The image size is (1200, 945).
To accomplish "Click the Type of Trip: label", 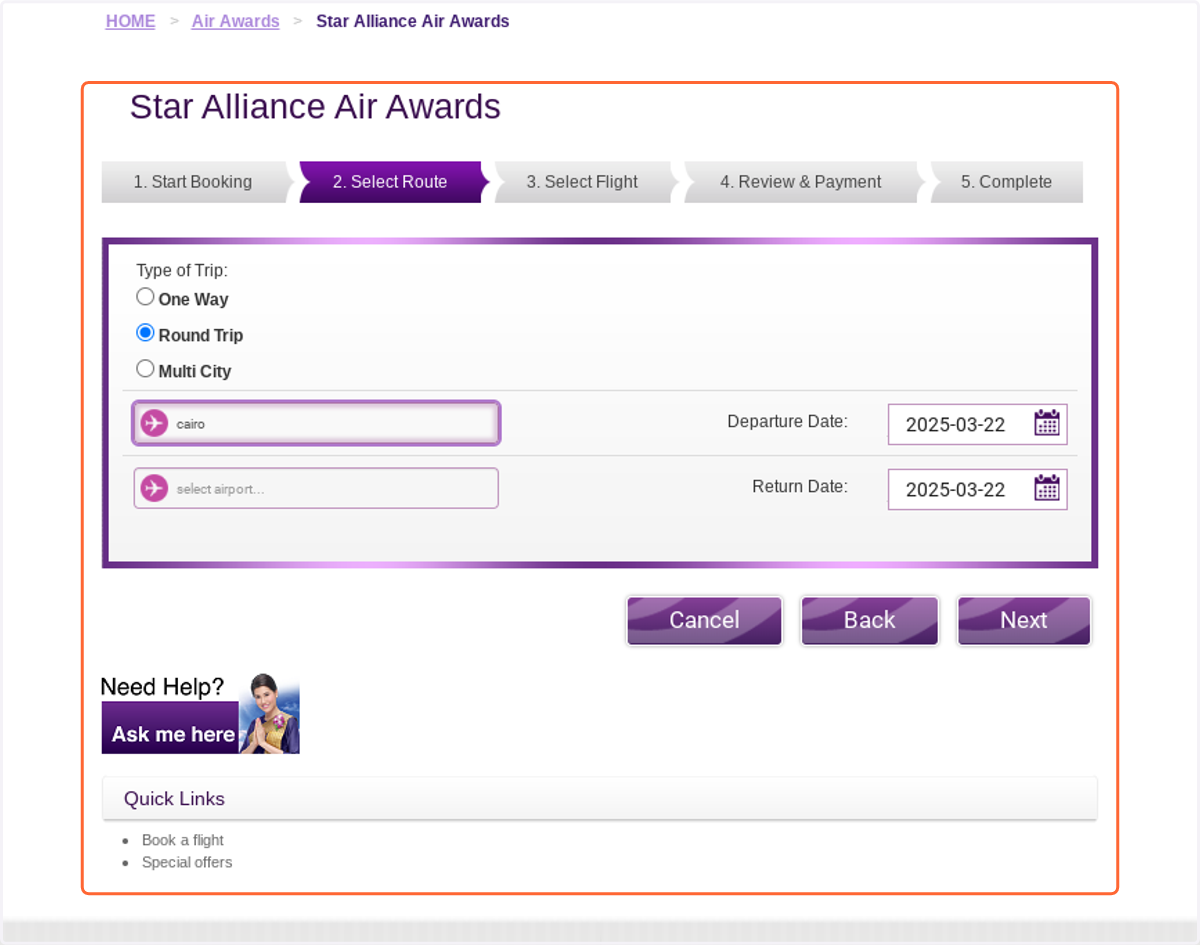I will (x=182, y=270).
